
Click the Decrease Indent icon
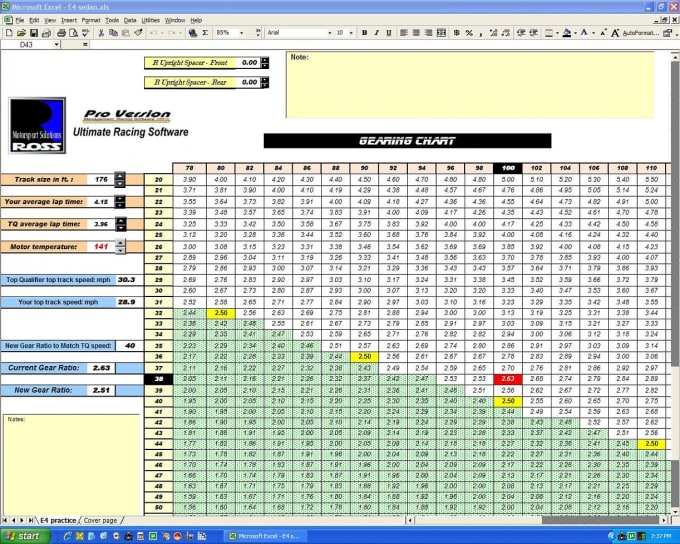pos(521,33)
